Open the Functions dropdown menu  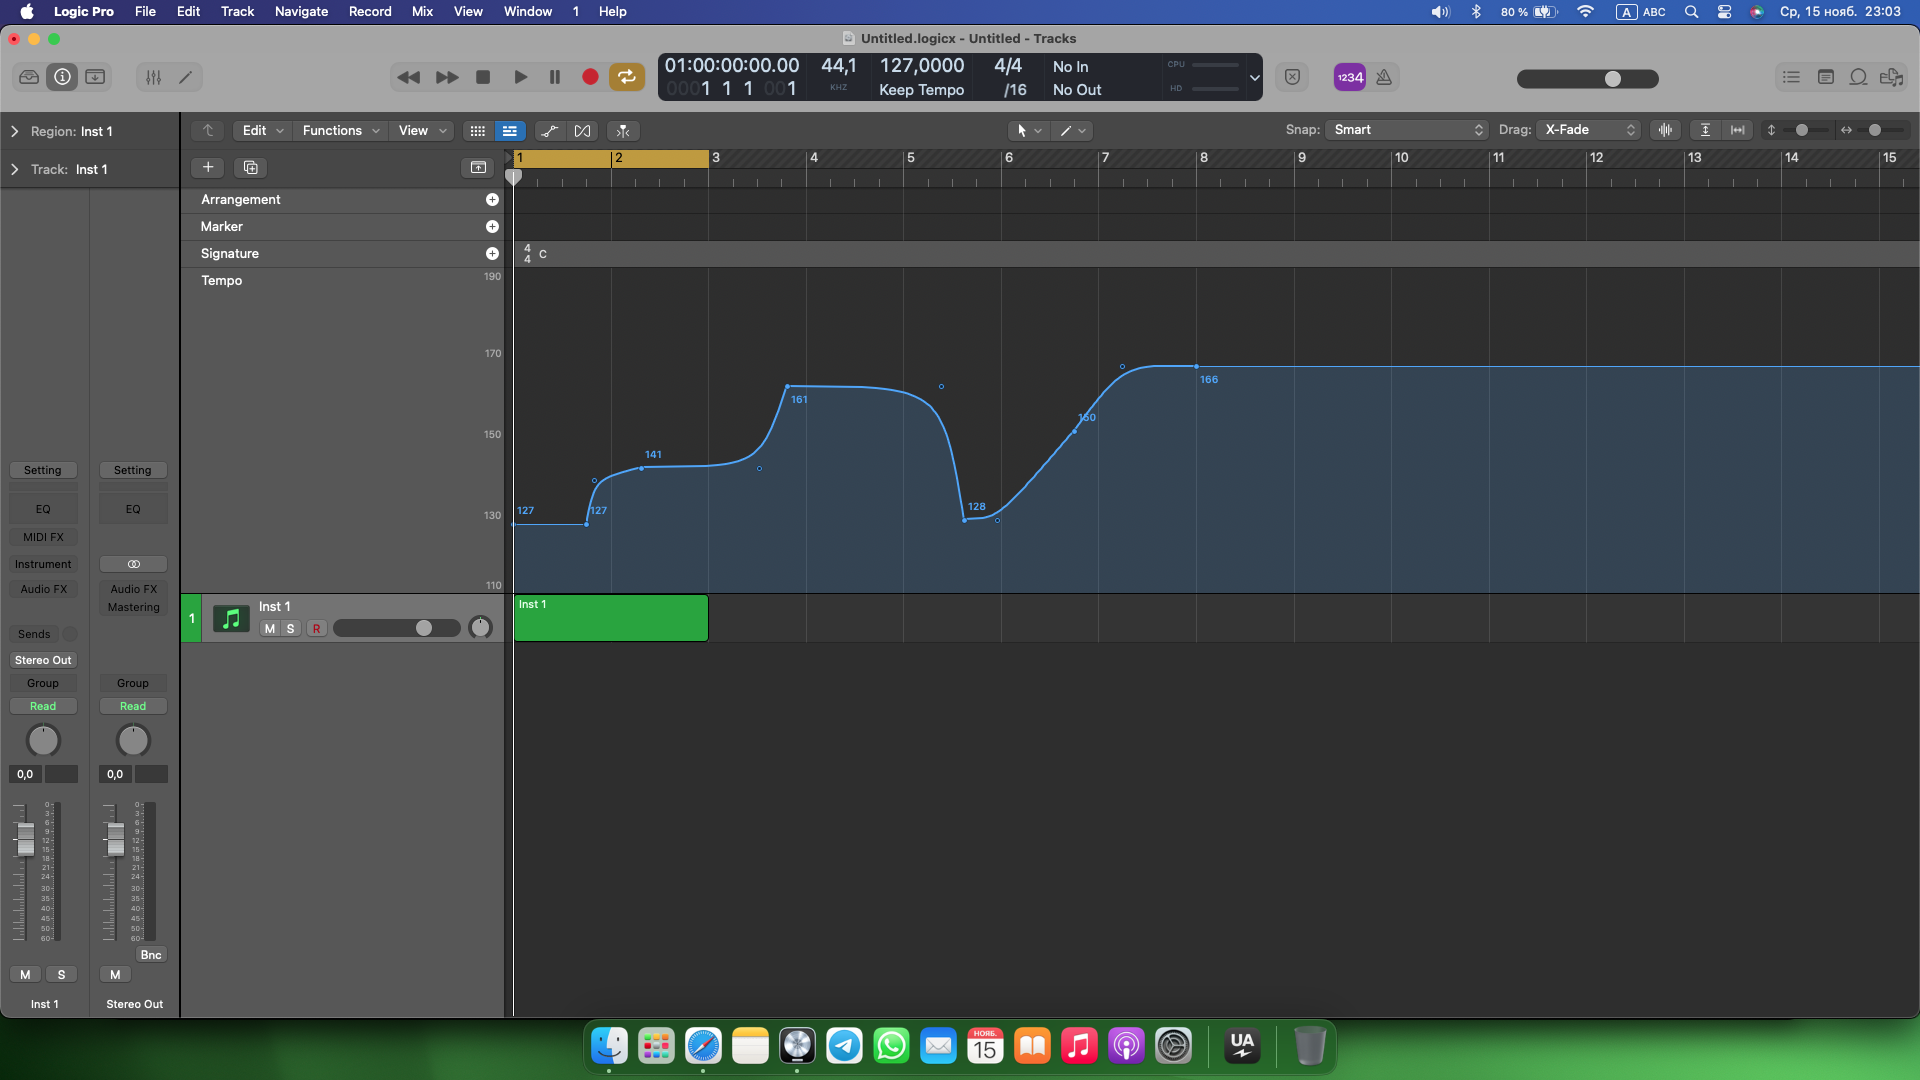pyautogui.click(x=340, y=131)
